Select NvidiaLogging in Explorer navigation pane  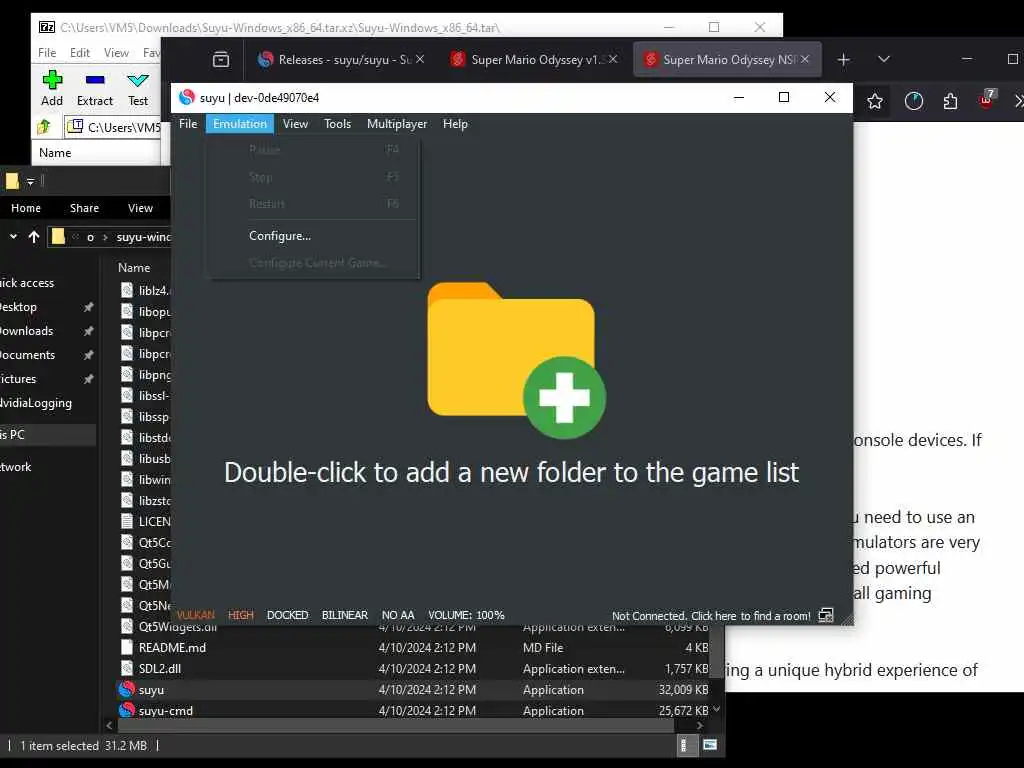(36, 403)
